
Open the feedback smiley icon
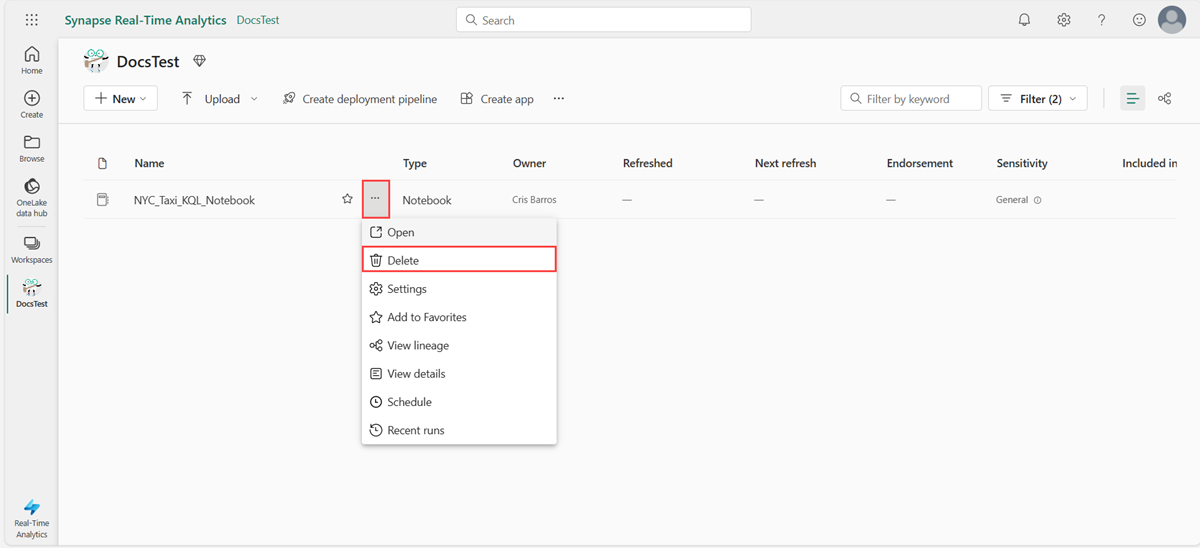point(1139,20)
